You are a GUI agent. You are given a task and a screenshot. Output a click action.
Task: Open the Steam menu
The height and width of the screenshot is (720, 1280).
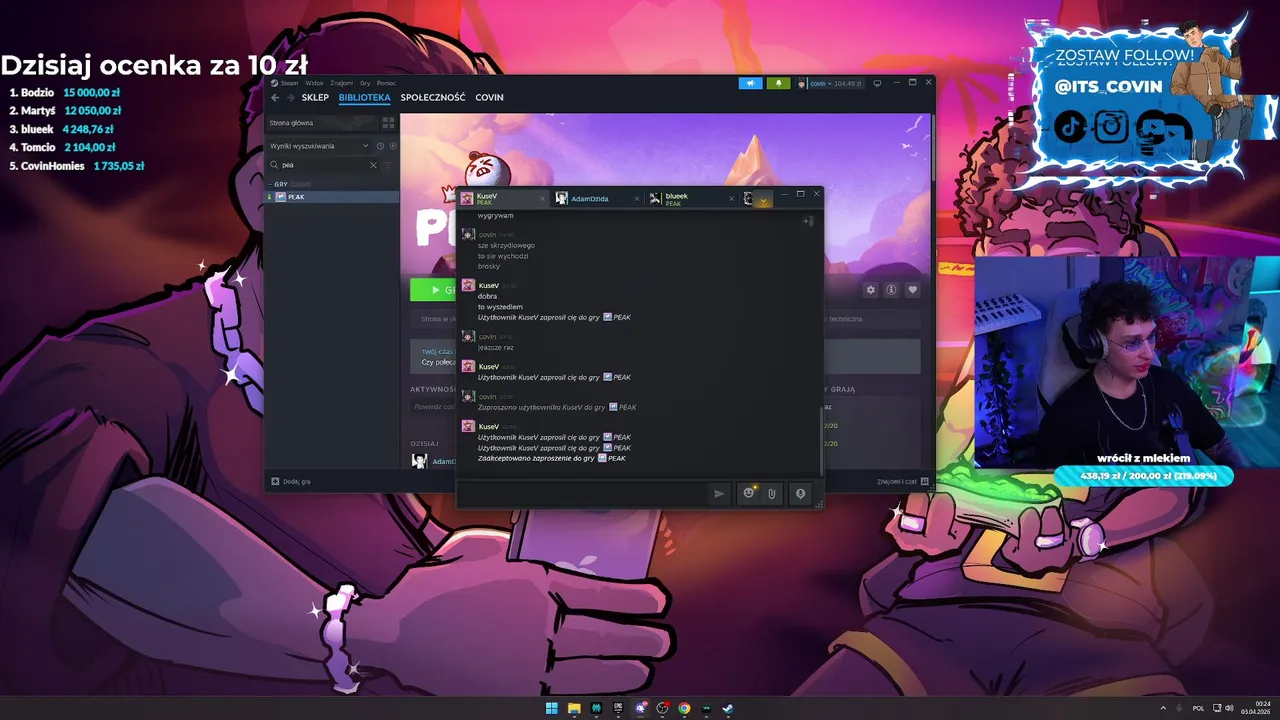(289, 83)
